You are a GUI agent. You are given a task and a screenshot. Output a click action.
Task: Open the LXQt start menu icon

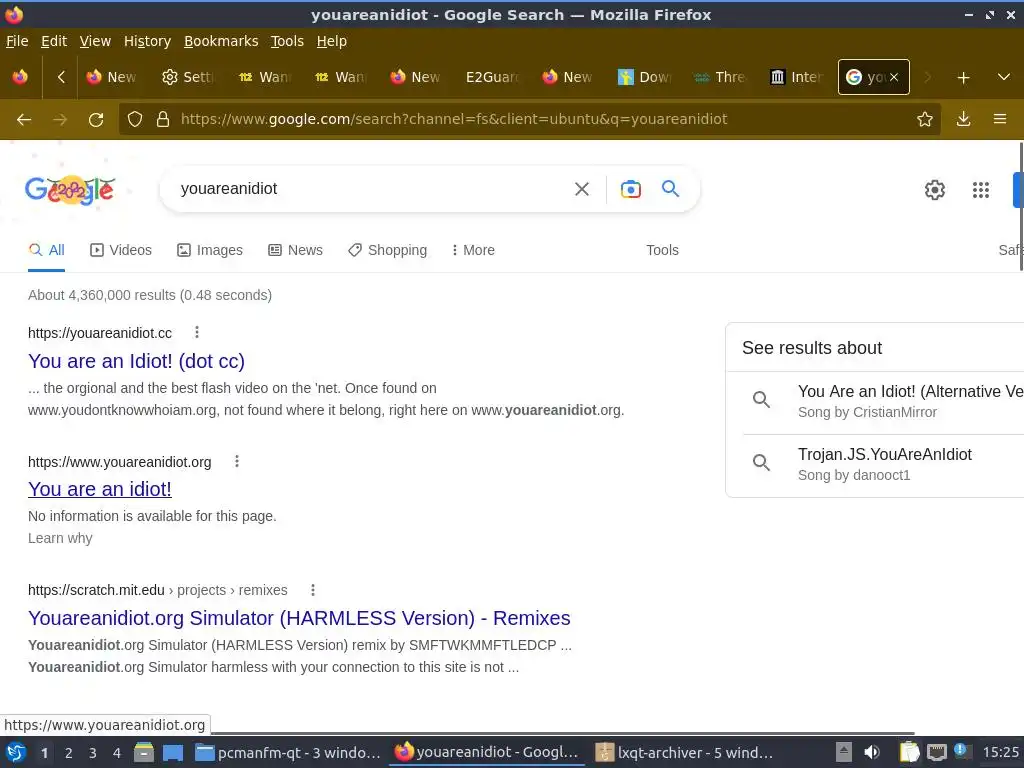point(16,753)
